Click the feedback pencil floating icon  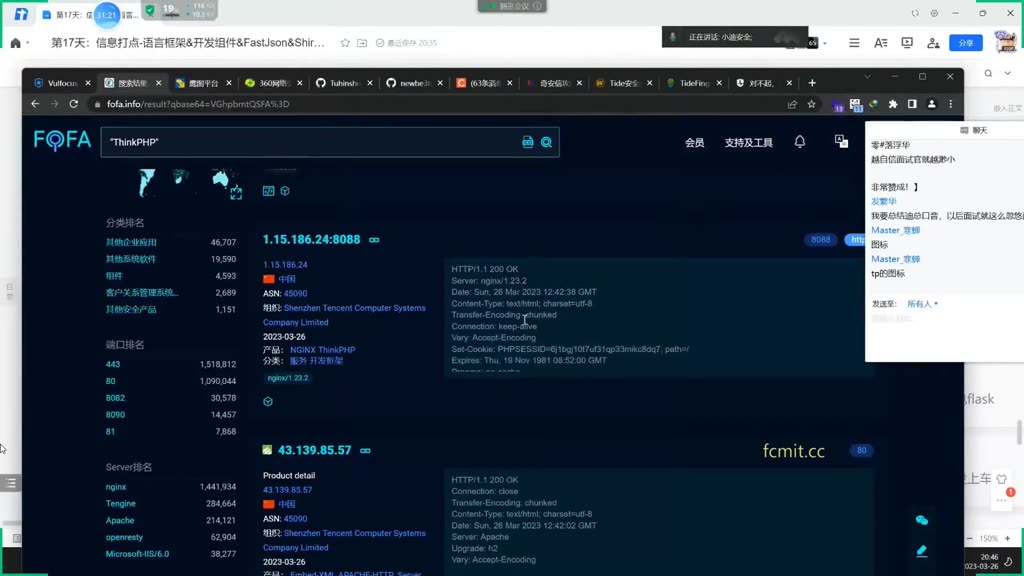pos(921,551)
